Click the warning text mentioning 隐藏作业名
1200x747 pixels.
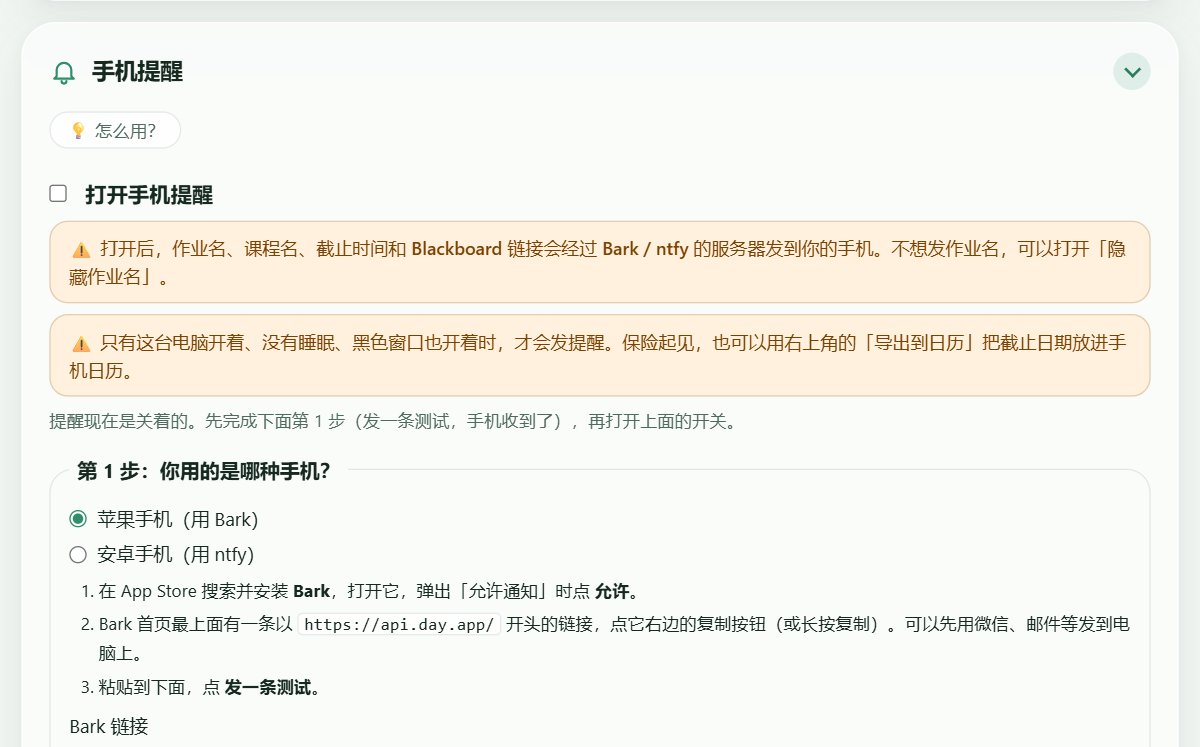coord(599,263)
